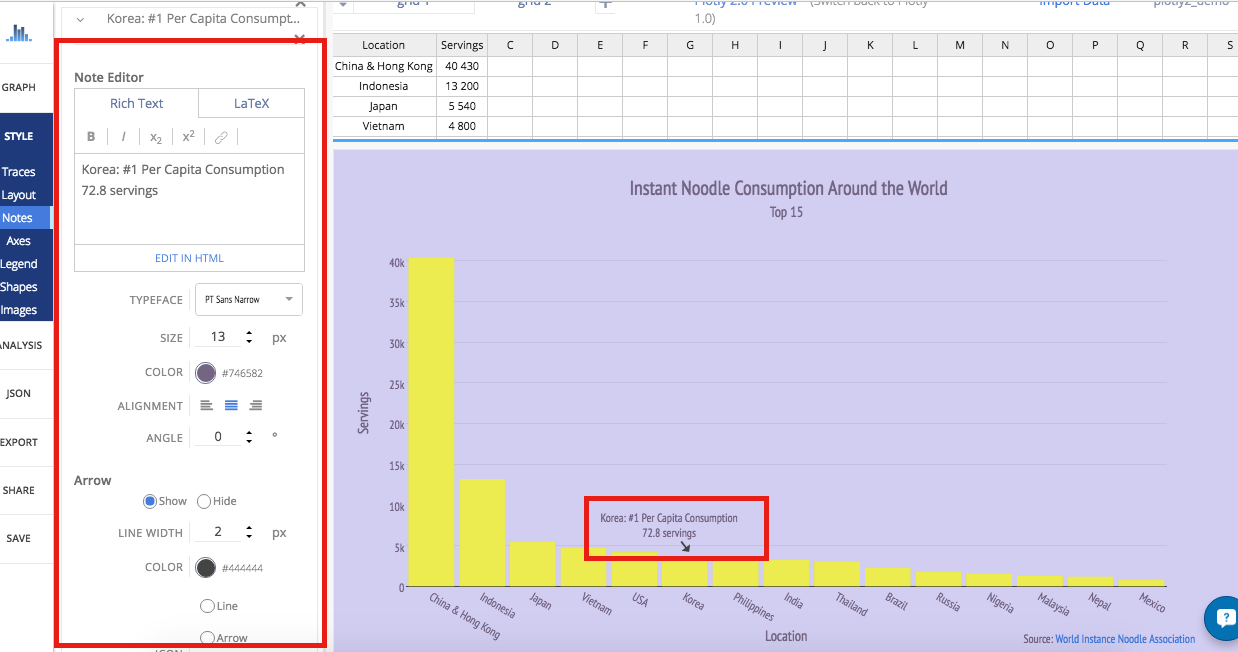Click the Indonesia bar in the chart
The image size is (1238, 652).
pos(482,532)
